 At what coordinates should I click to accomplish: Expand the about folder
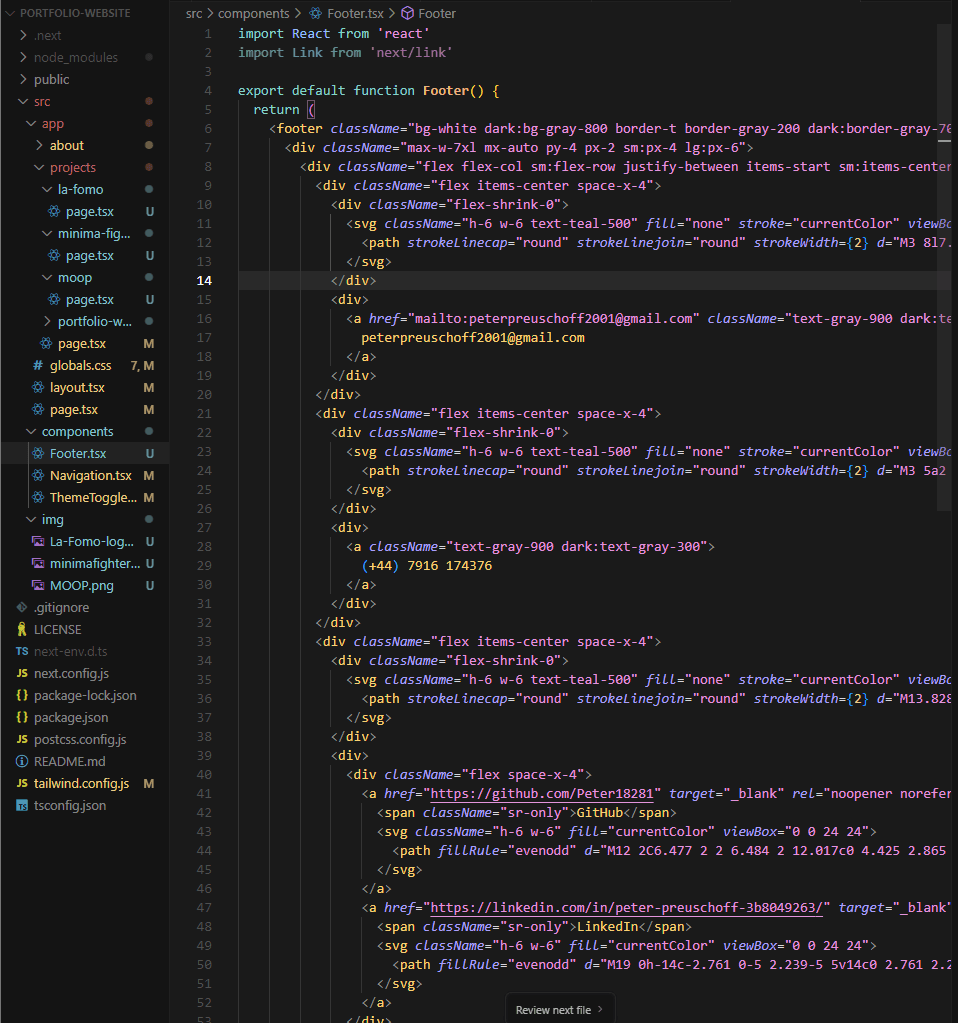[x=39, y=145]
